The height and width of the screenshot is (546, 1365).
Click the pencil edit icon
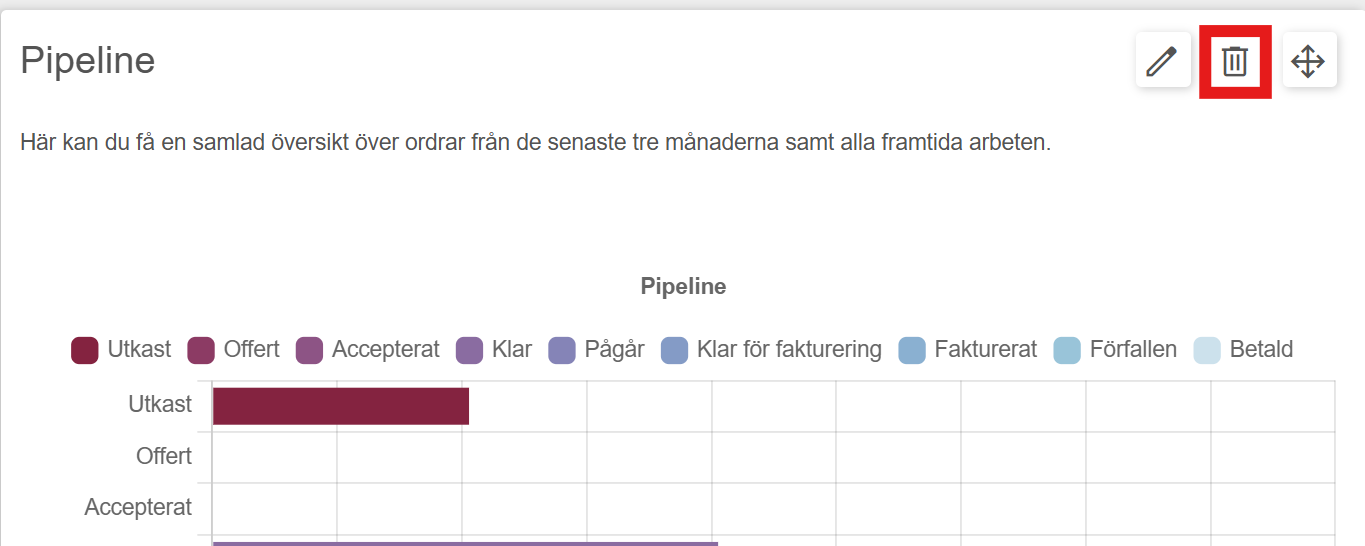[x=1162, y=60]
